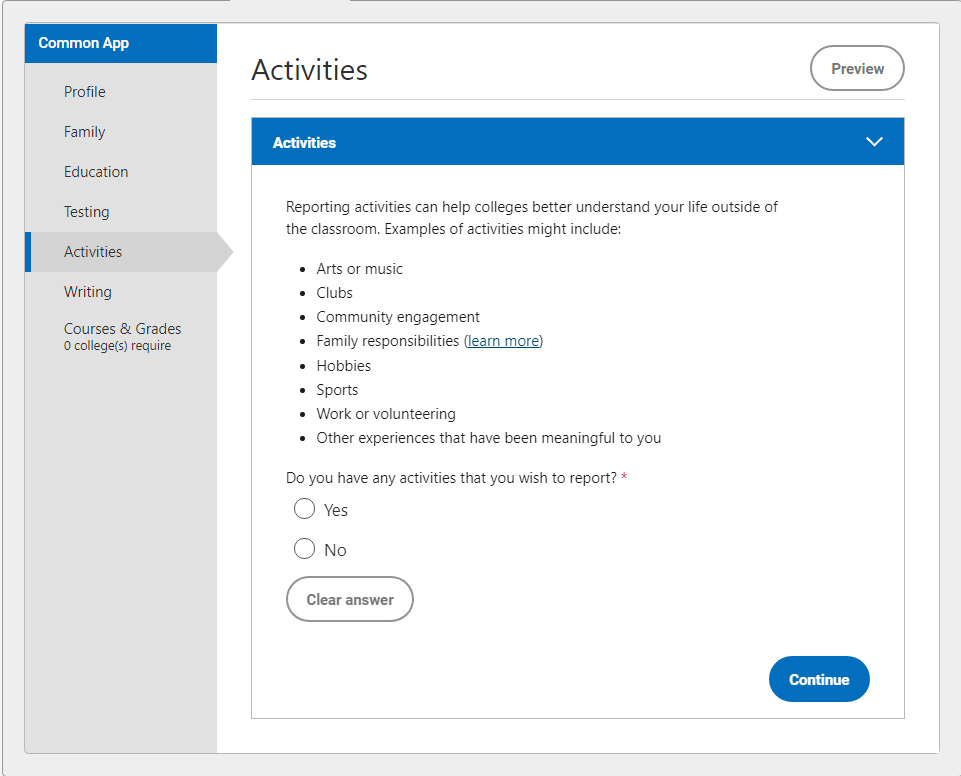This screenshot has width=961, height=776.
Task: Click the Common App sidebar header
Action: pos(84,43)
